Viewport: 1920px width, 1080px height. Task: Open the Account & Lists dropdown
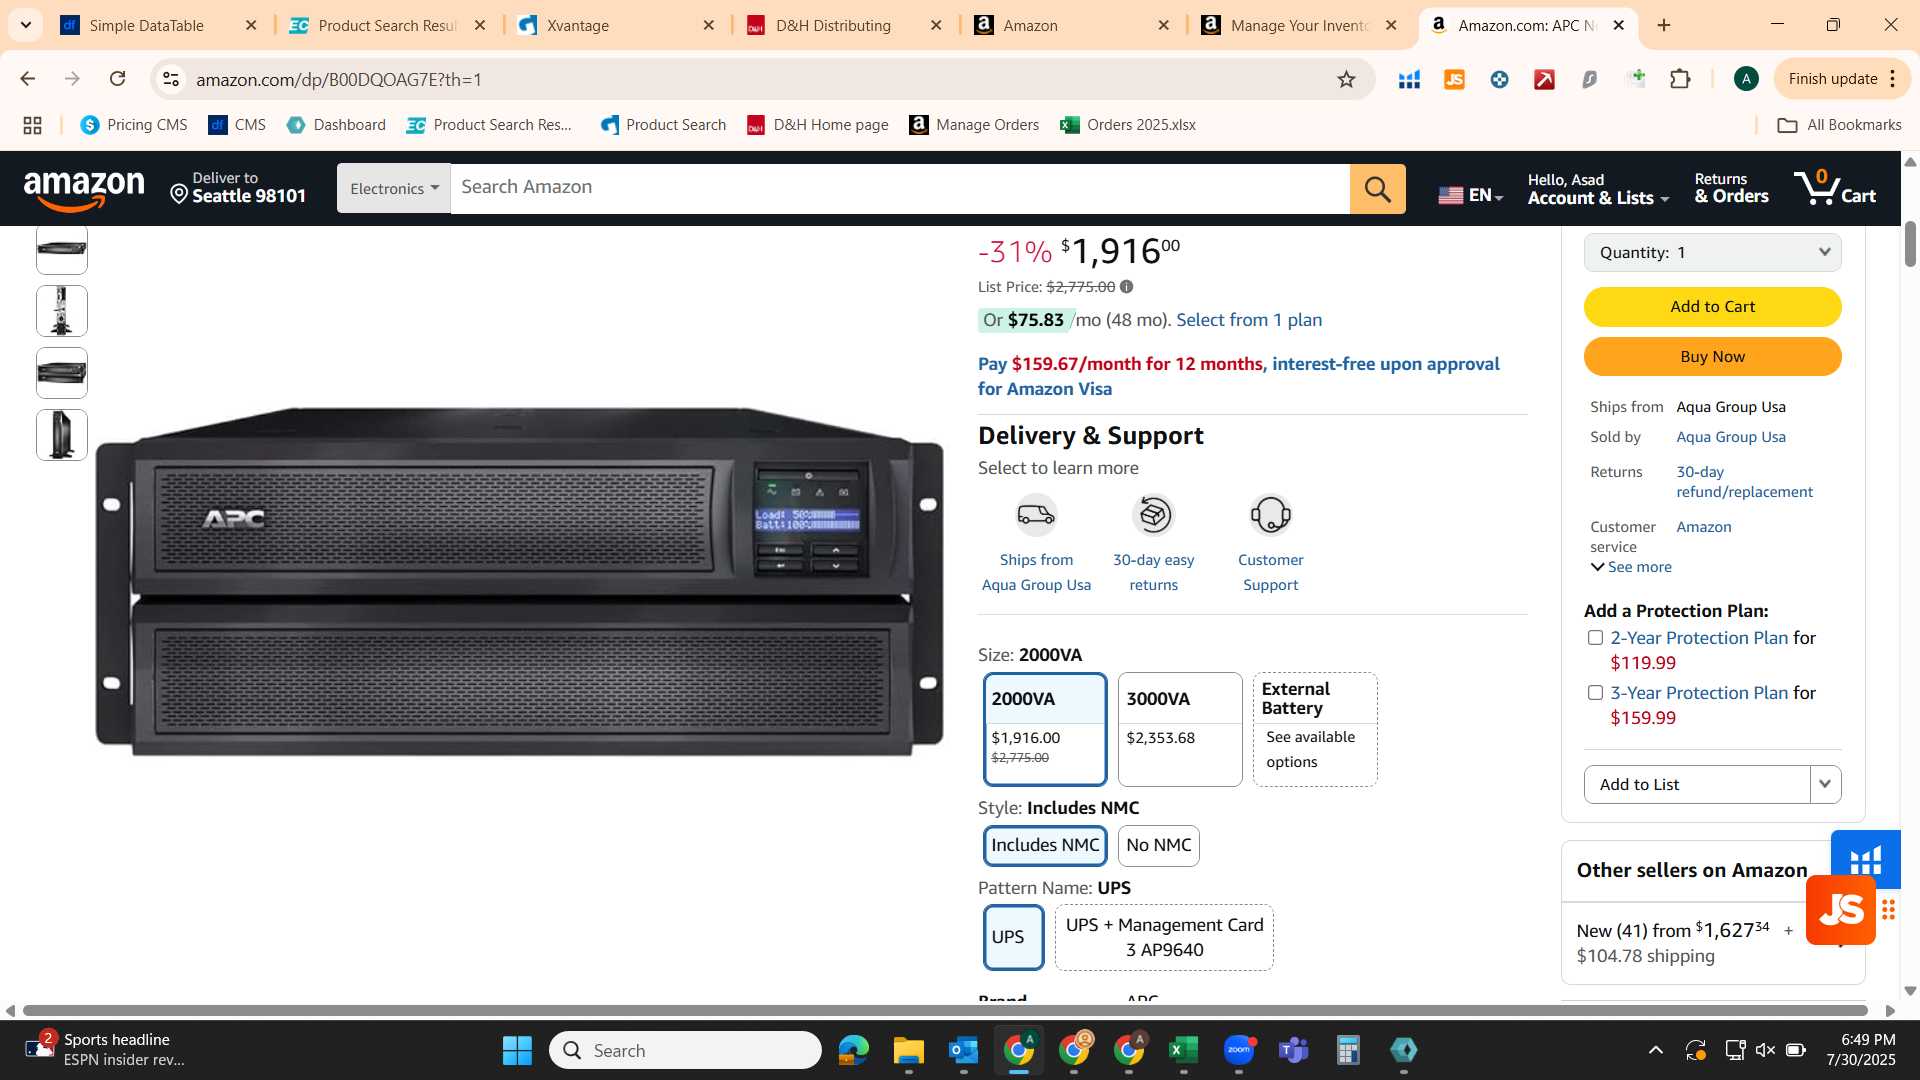tap(1598, 189)
